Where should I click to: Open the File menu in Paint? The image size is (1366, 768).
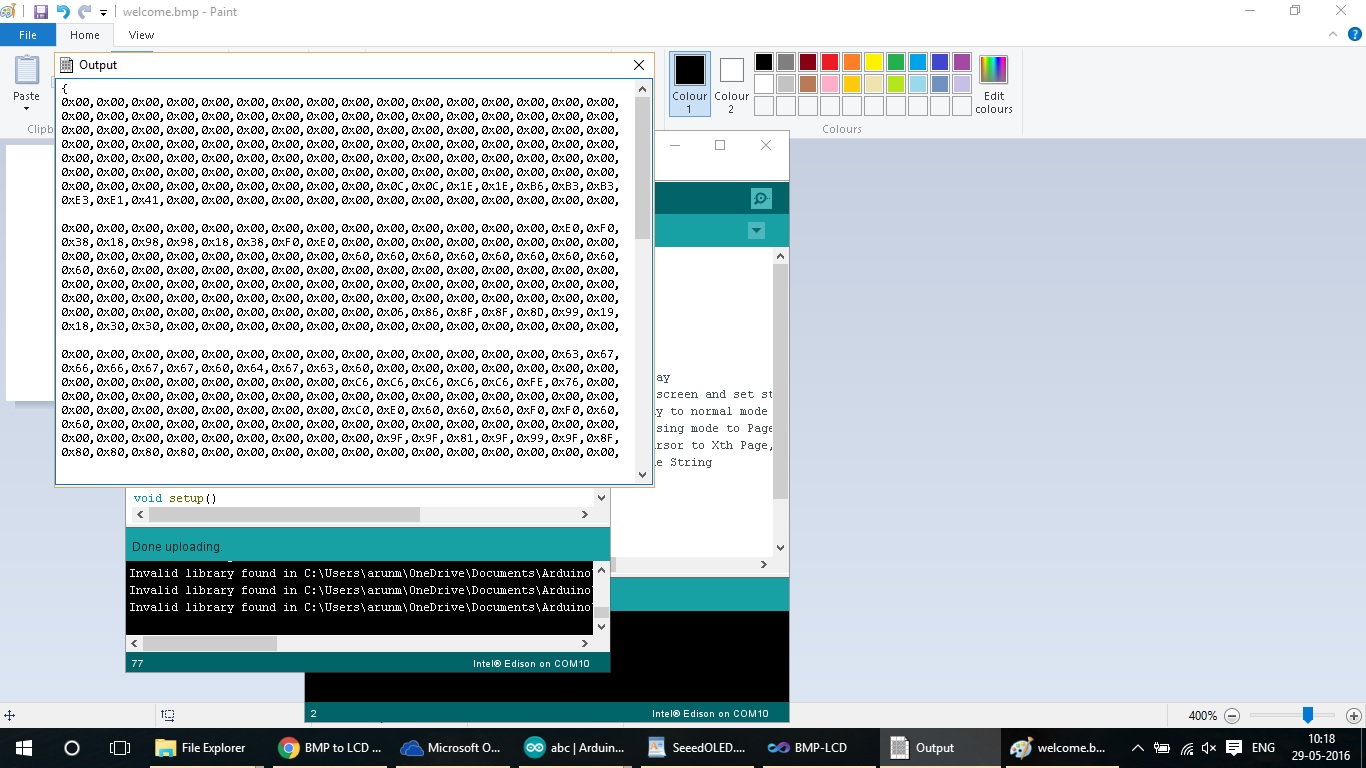click(28, 35)
